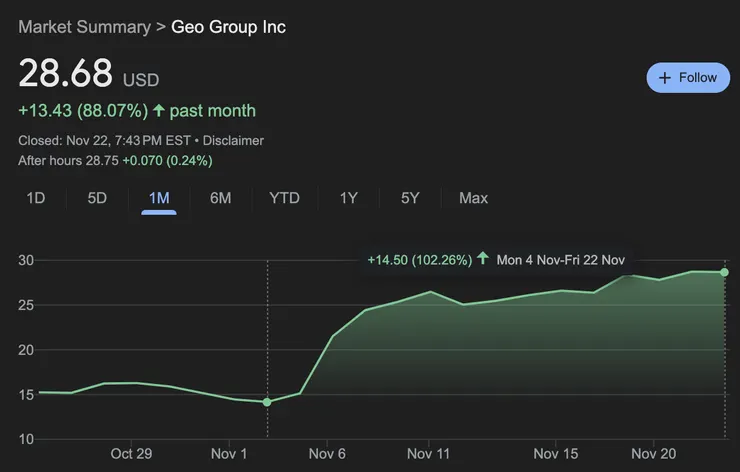Click the chart end point marker on Nov 22

tap(724, 272)
